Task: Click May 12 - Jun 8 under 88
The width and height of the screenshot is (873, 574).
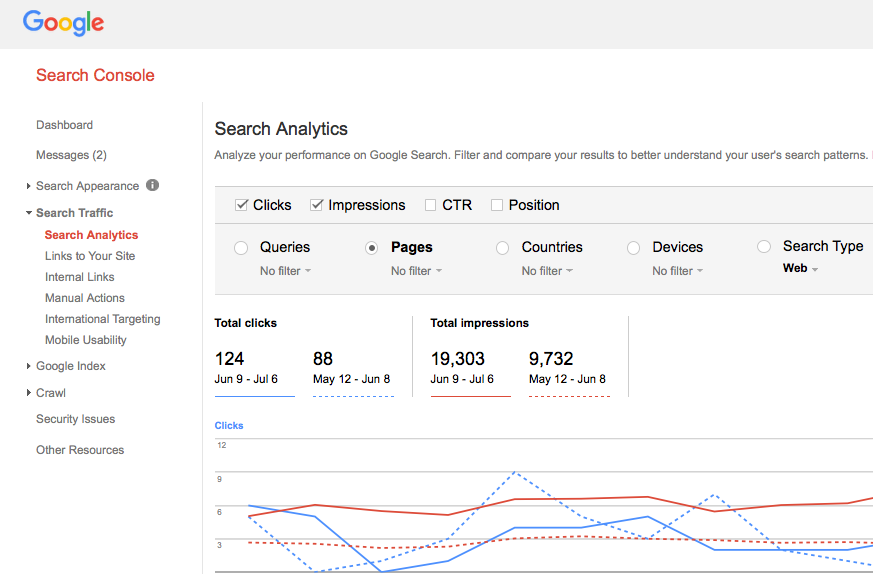Action: [x=351, y=379]
